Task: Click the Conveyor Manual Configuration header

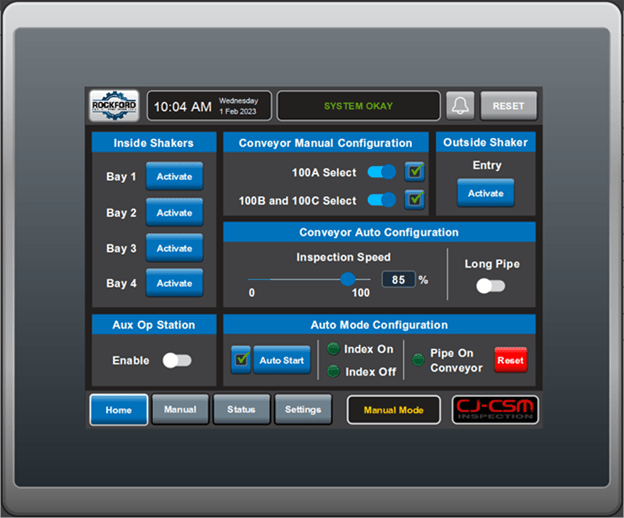Action: (326, 142)
